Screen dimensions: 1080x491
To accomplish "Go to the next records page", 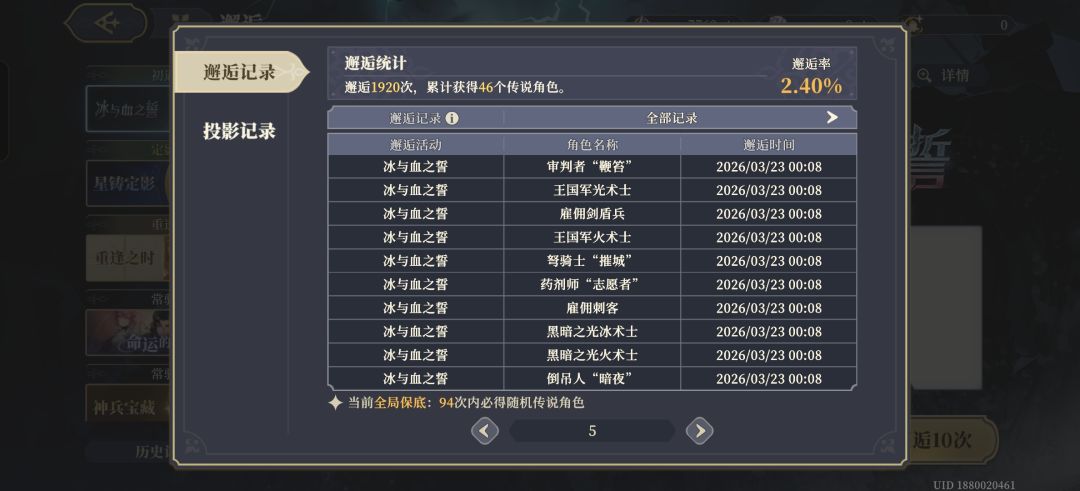I will tap(699, 431).
